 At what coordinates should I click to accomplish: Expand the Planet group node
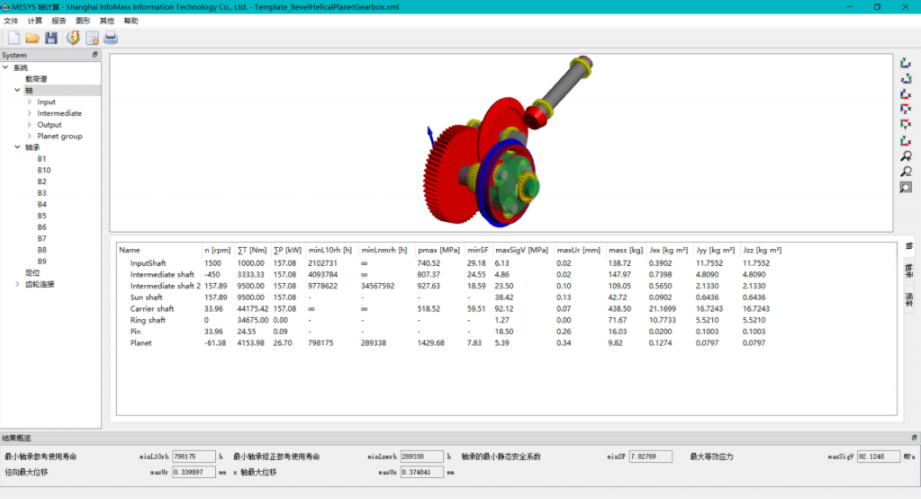point(29,136)
